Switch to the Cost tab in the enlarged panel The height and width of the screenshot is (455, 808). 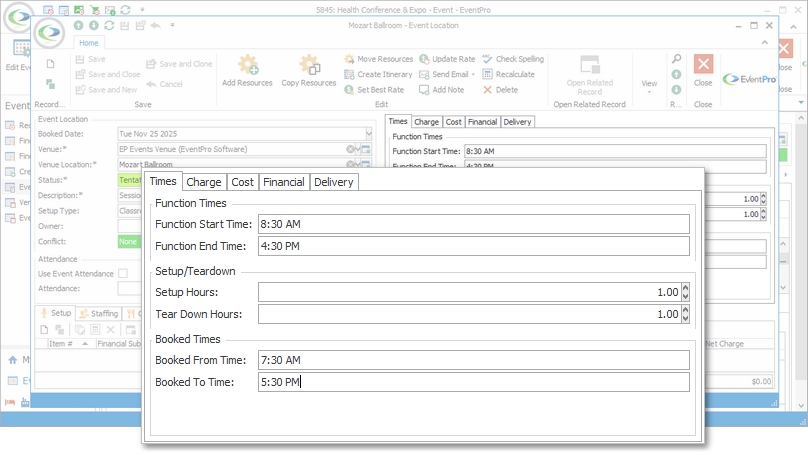(242, 182)
